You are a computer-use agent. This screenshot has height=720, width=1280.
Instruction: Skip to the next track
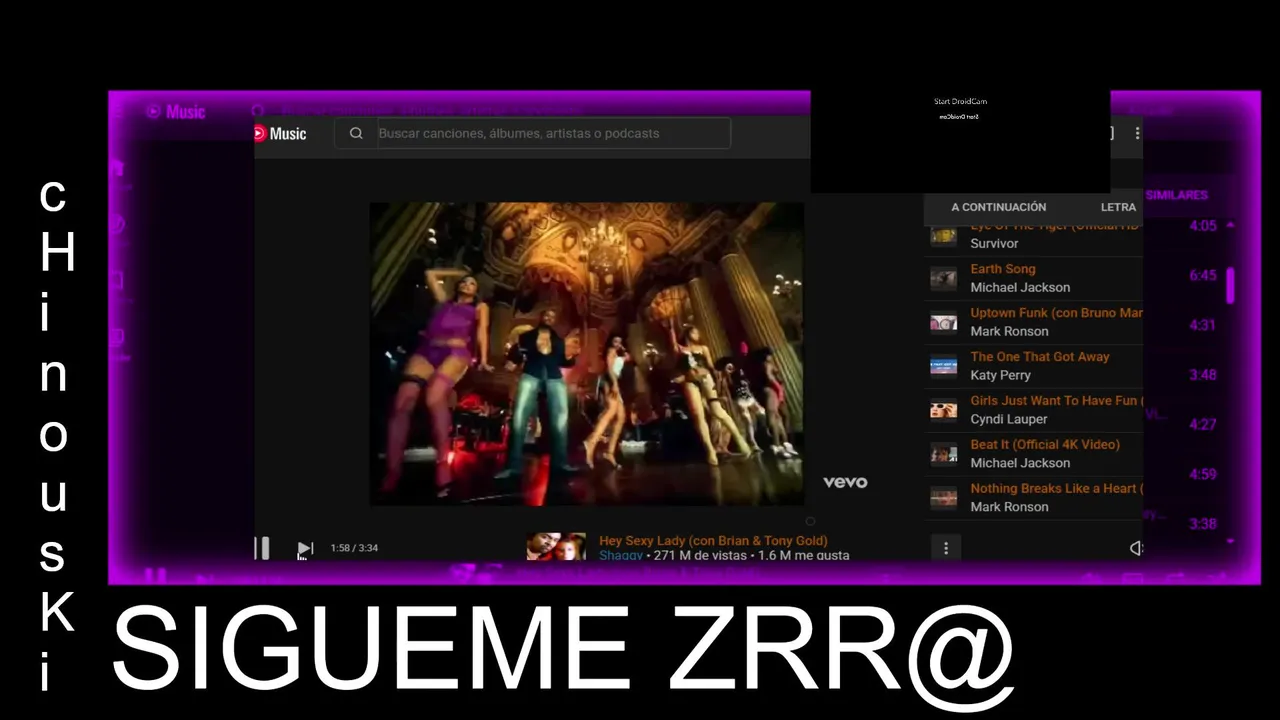305,548
